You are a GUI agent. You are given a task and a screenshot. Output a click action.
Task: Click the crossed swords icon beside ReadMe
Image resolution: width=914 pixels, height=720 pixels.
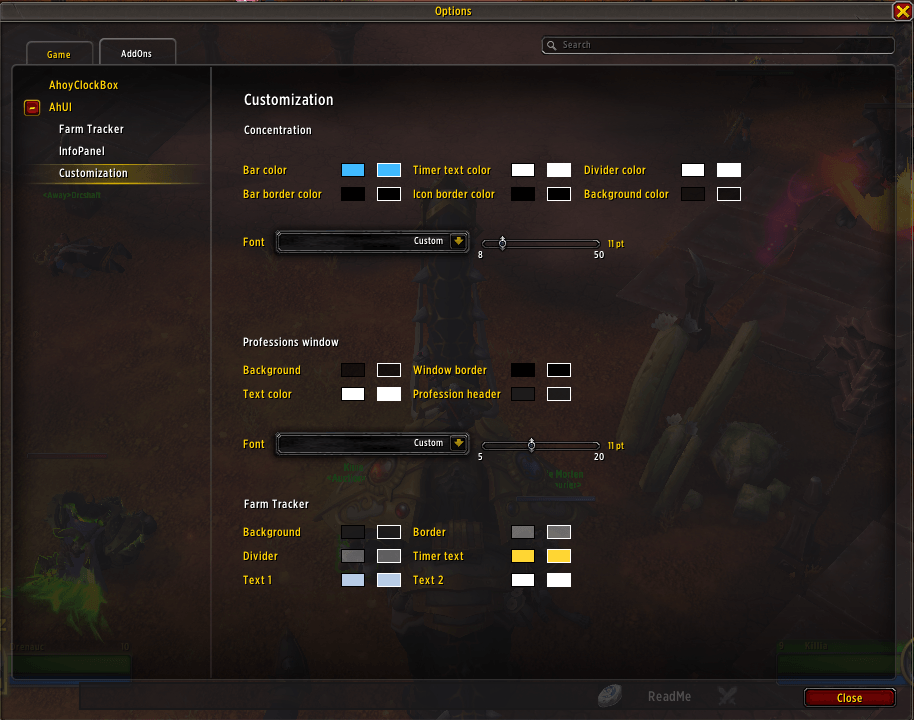click(727, 696)
